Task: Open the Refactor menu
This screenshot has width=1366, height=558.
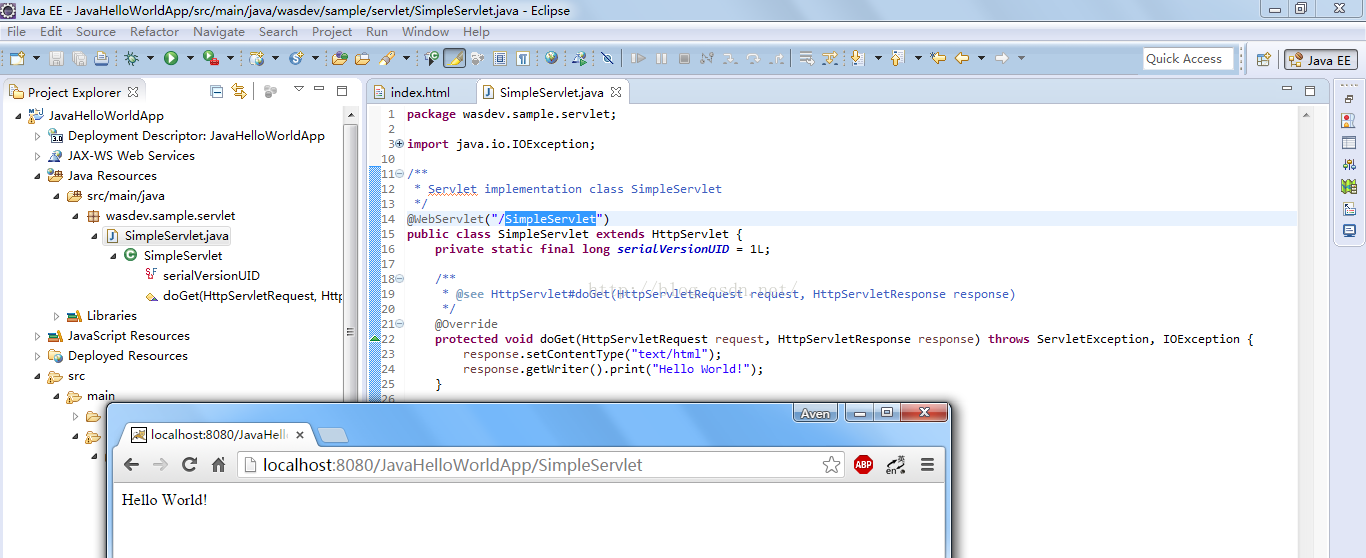Action: coord(154,31)
